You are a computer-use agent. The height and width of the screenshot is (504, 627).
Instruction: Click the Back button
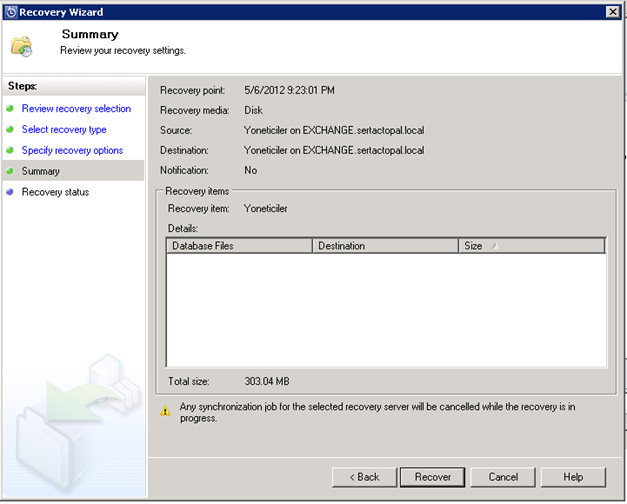(363, 477)
